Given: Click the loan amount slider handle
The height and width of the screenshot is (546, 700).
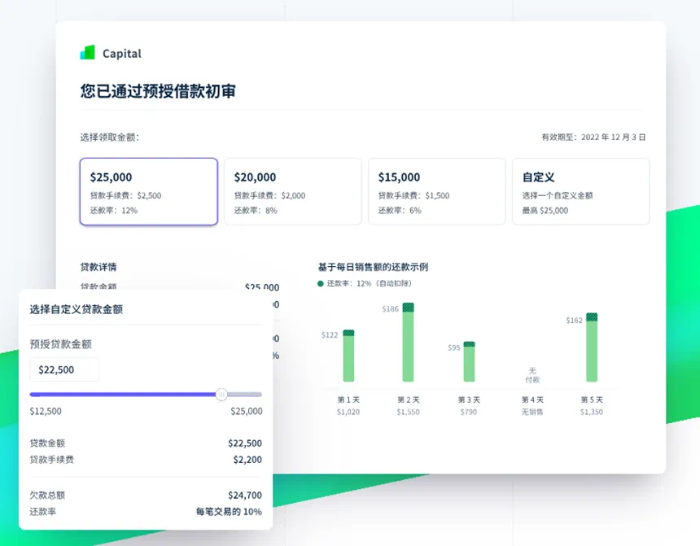Looking at the screenshot, I should point(221,394).
